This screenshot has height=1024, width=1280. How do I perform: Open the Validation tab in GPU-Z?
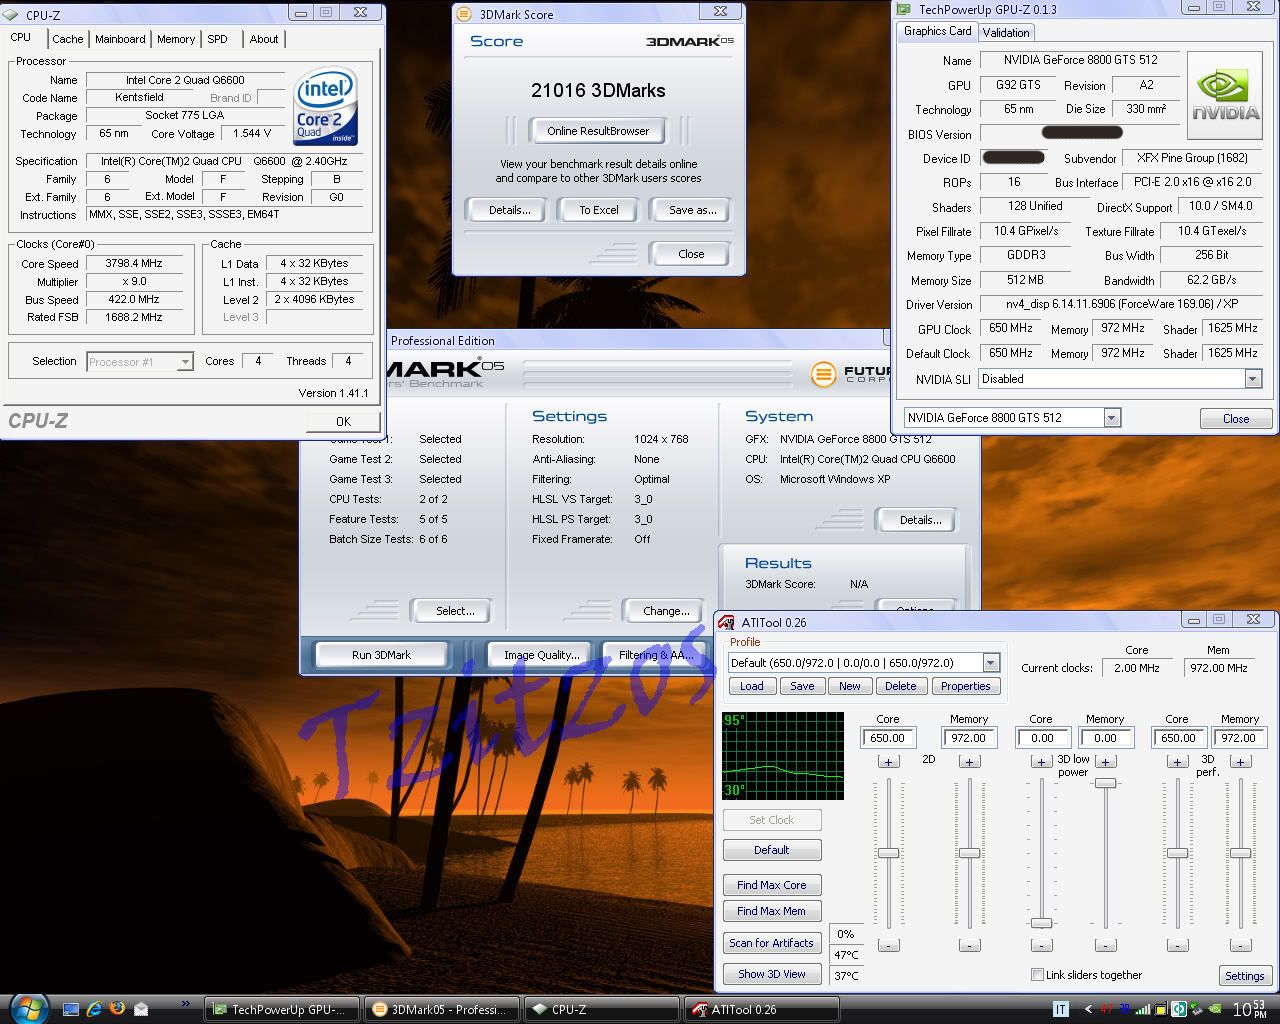[x=1005, y=32]
